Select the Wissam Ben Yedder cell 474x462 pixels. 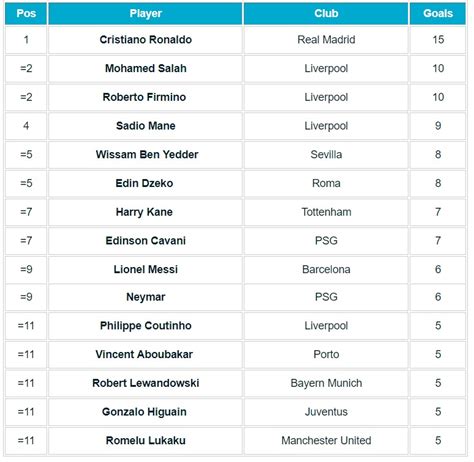click(145, 154)
